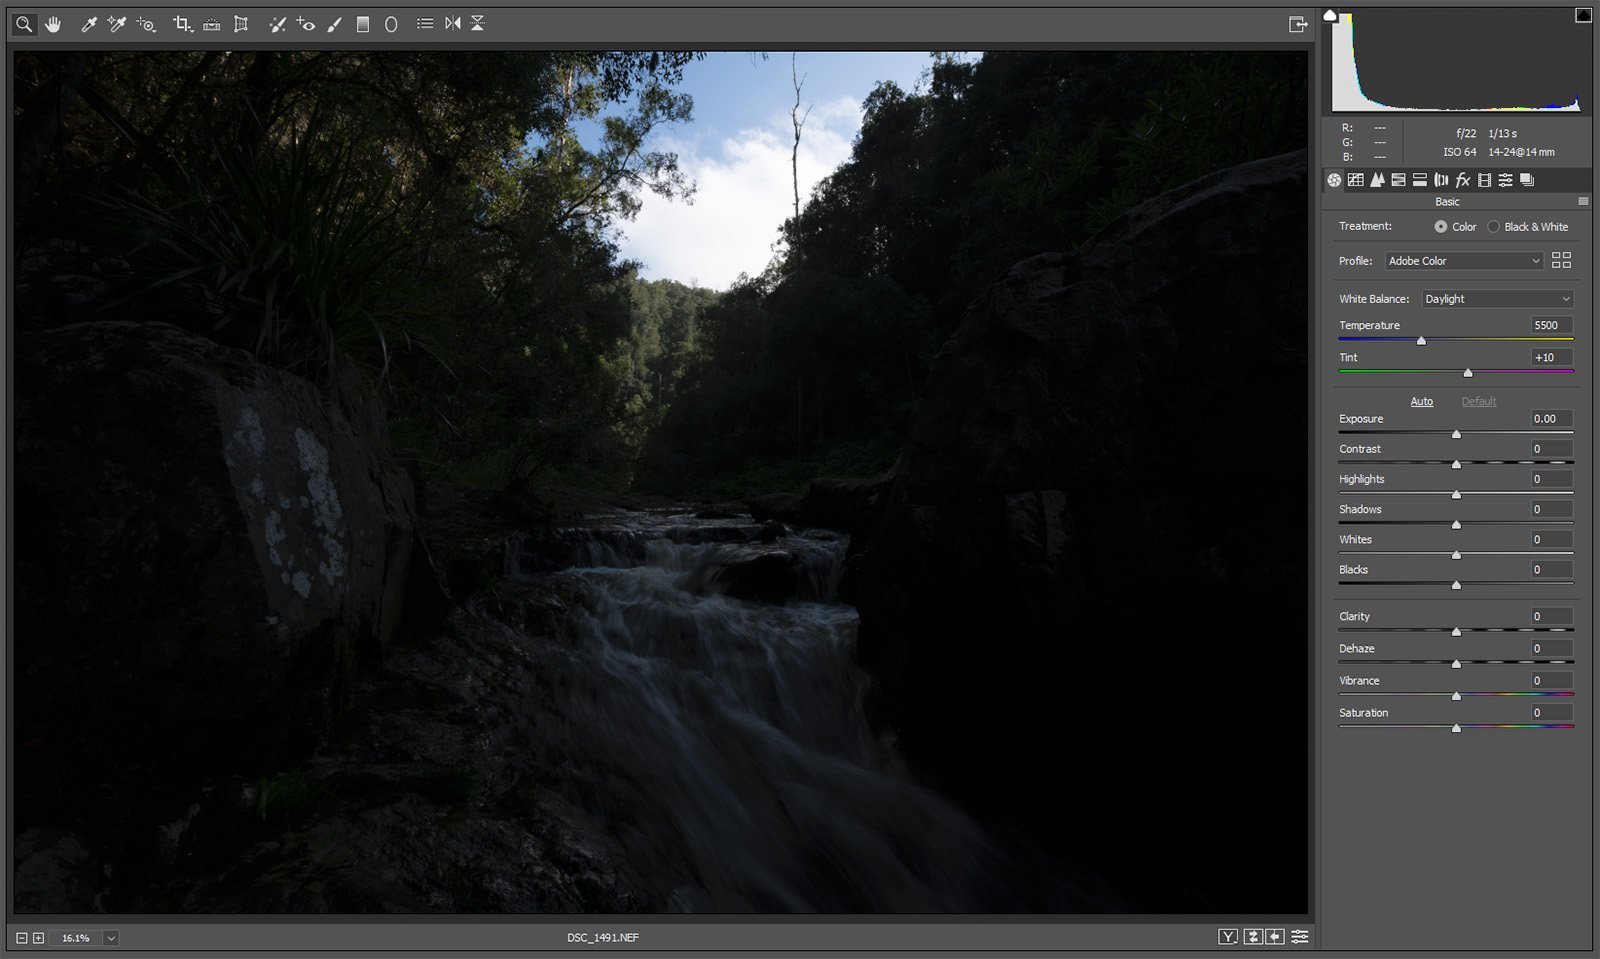This screenshot has height=959, width=1600.
Task: Switch to the Tone Curve panel
Action: [1356, 181]
